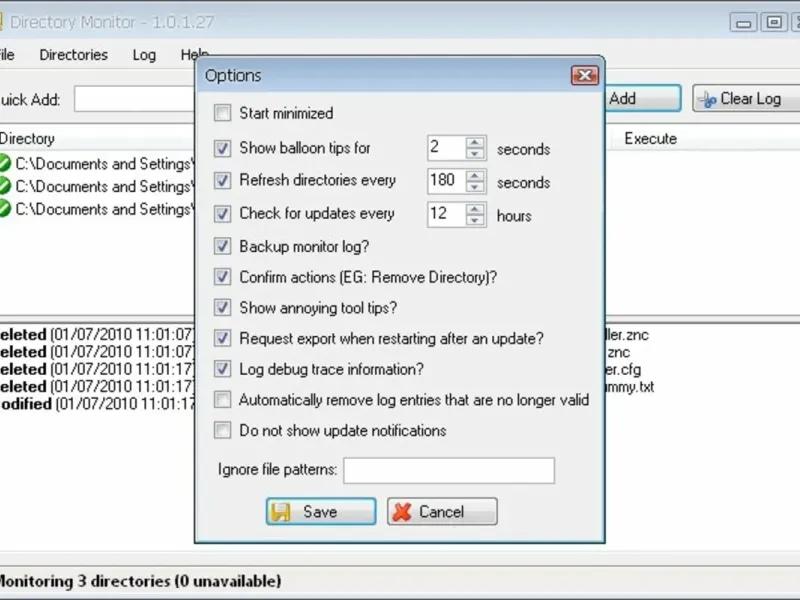Close the Options dialog with red X
This screenshot has width=800, height=600.
585,76
